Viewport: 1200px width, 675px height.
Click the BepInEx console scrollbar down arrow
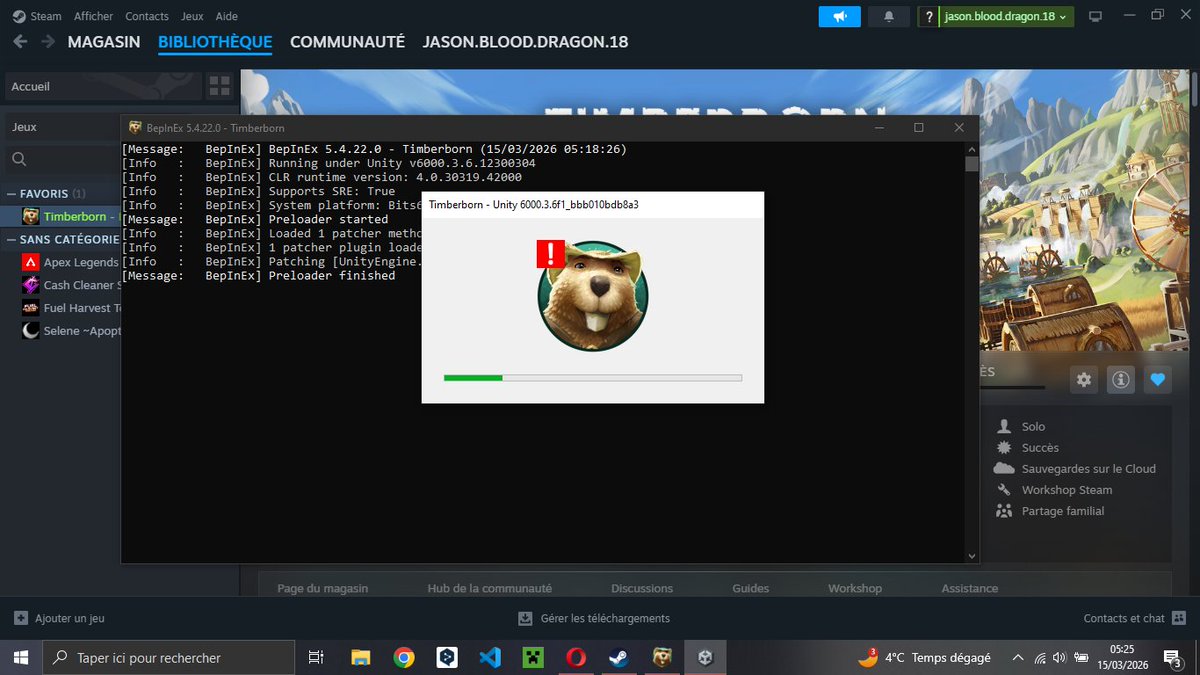click(x=971, y=556)
